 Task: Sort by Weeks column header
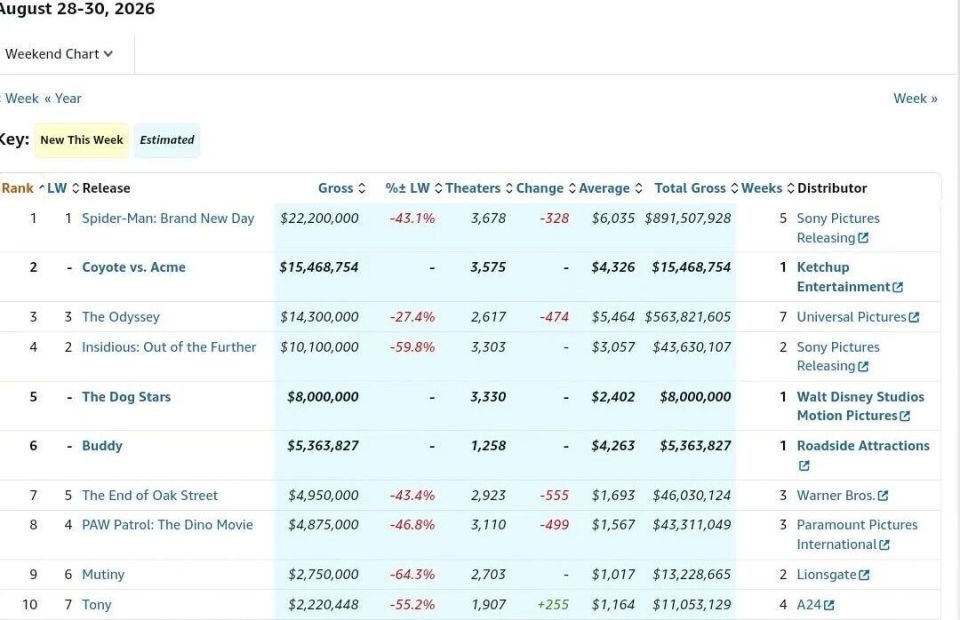point(768,188)
